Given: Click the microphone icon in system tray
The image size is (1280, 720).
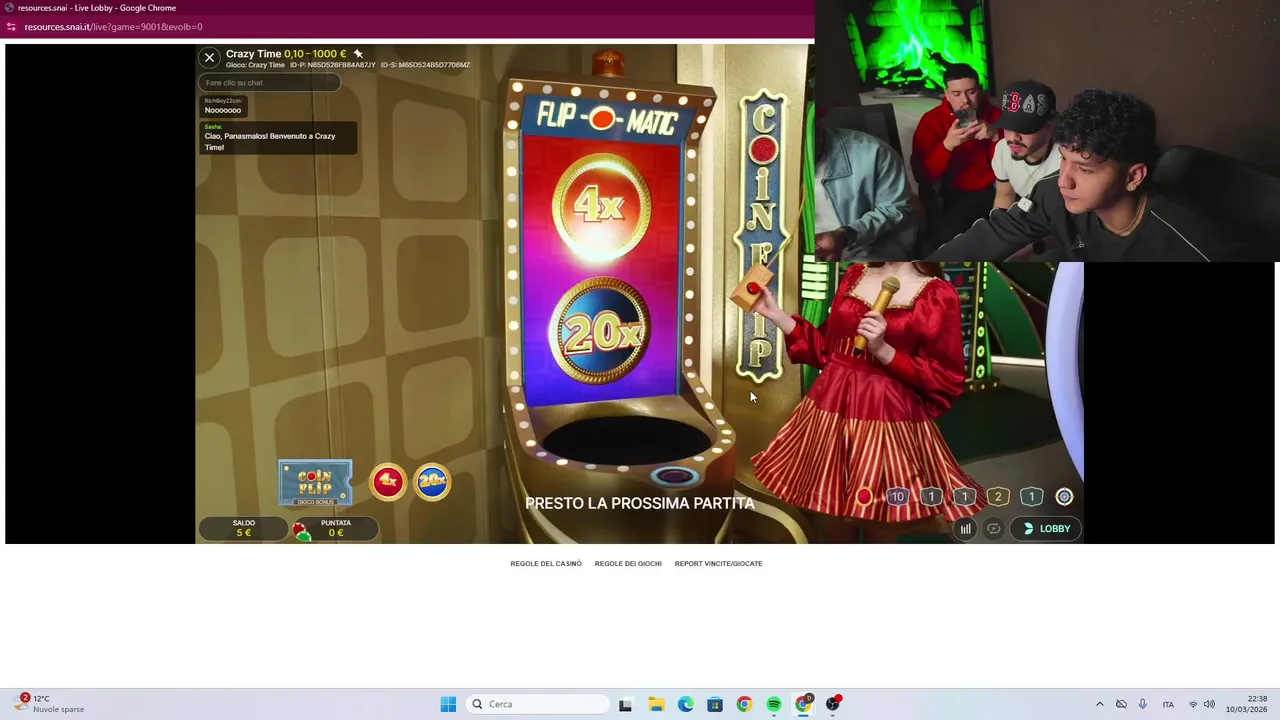Looking at the screenshot, I should [x=1142, y=704].
